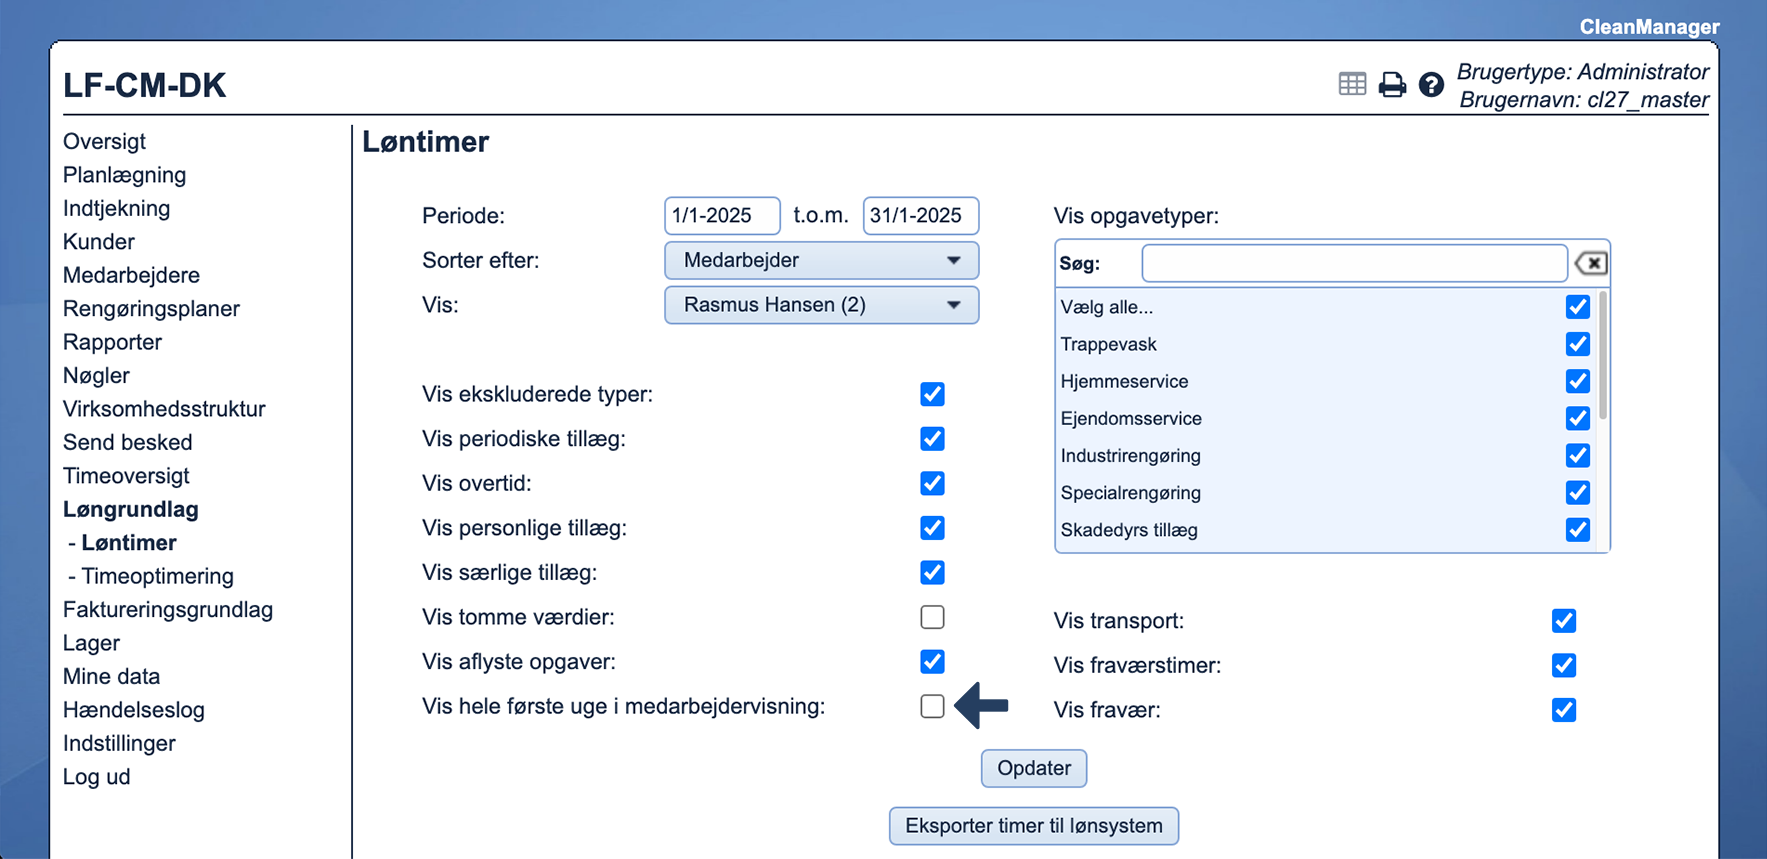Image resolution: width=1767 pixels, height=859 pixels.
Task: Toggle Vis tomme værdier checkbox
Action: (932, 617)
